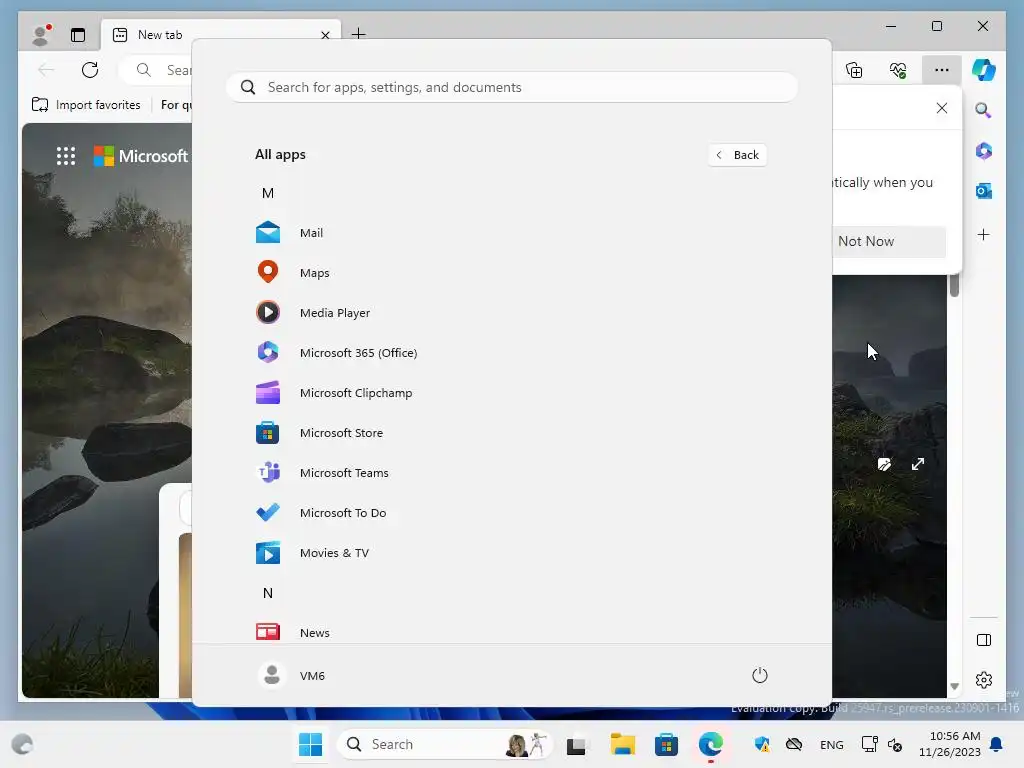Open Edge Browser essentials heart icon

(x=898, y=70)
